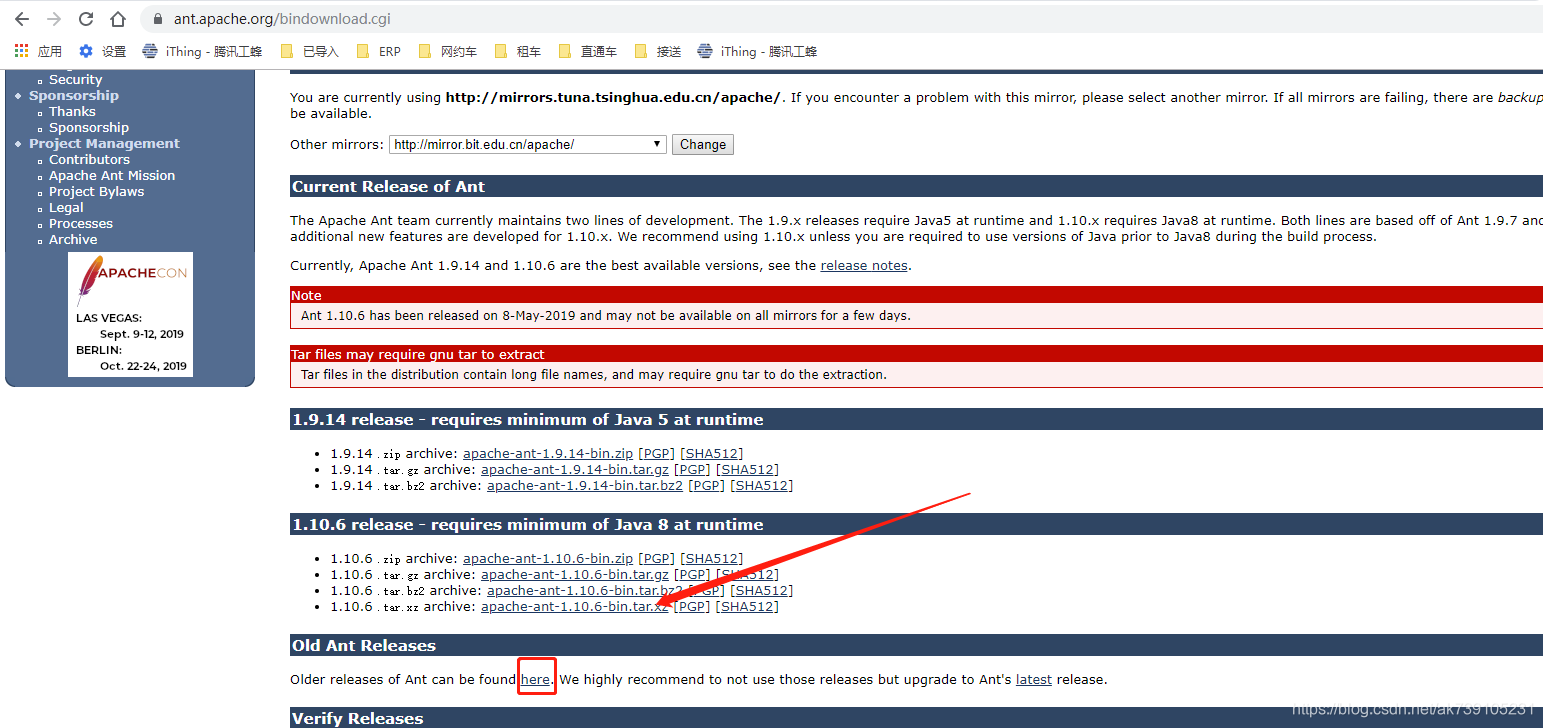Open Project Bylaws sidebar link

click(96, 192)
